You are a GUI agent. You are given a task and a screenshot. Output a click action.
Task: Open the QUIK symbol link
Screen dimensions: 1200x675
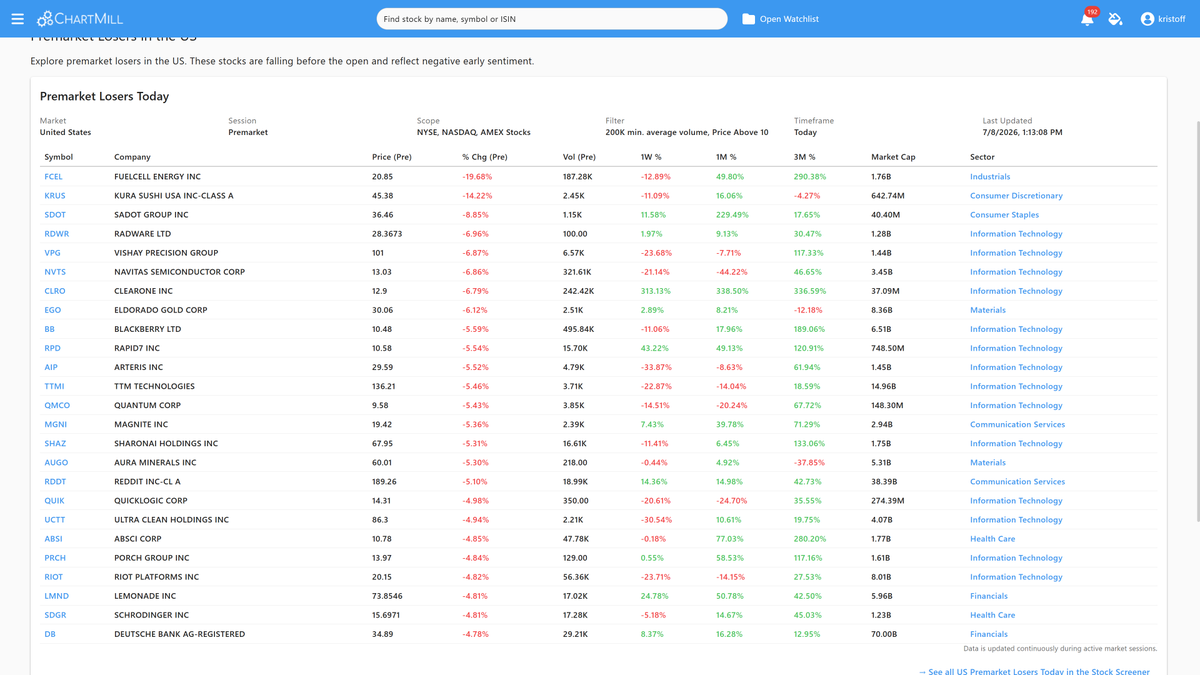(55, 501)
